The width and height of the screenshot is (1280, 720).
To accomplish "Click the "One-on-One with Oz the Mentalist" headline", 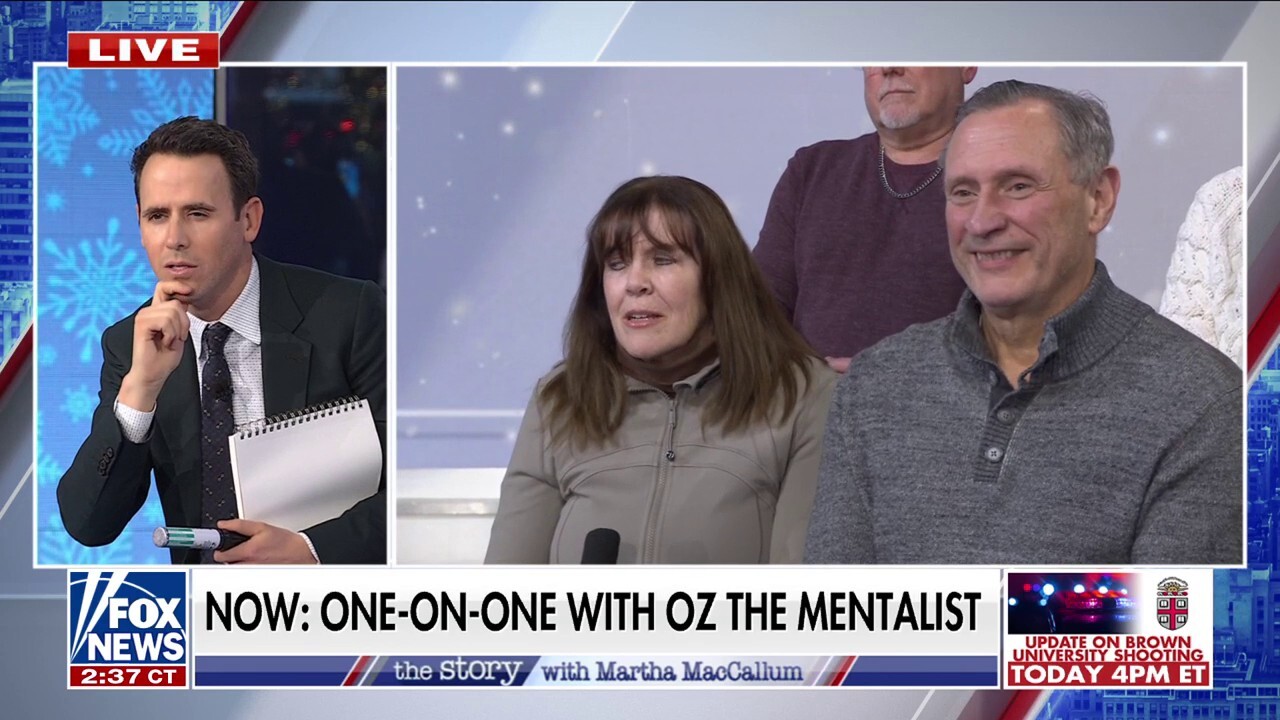I will tap(595, 612).
